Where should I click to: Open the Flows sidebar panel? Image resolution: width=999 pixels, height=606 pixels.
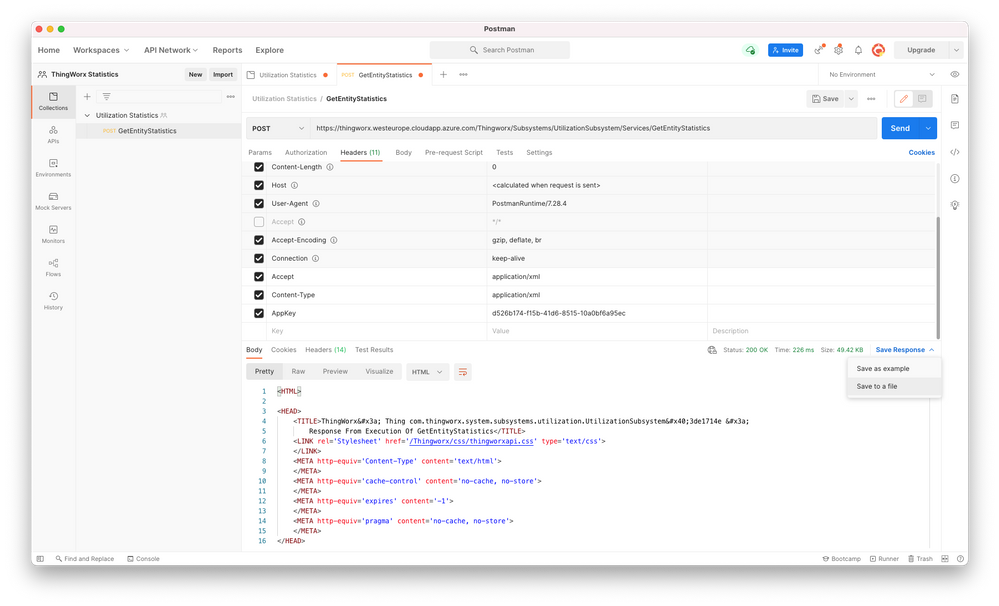[53, 267]
